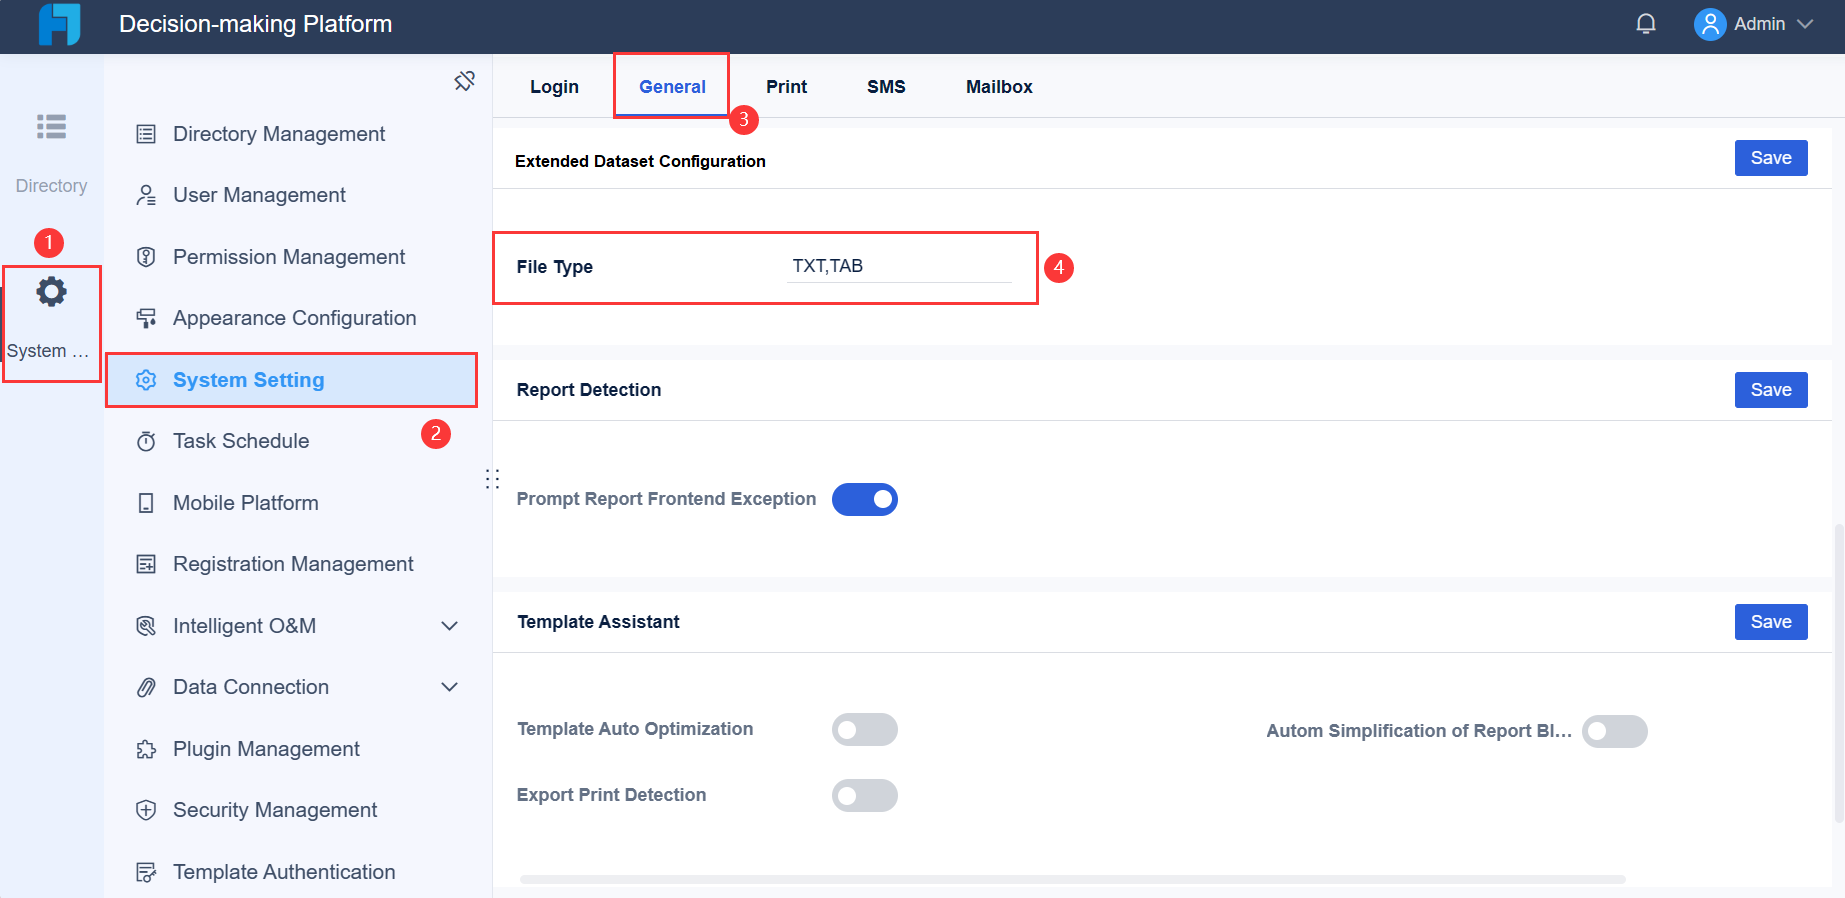Save the Extended Dataset Configuration section

pyautogui.click(x=1771, y=158)
